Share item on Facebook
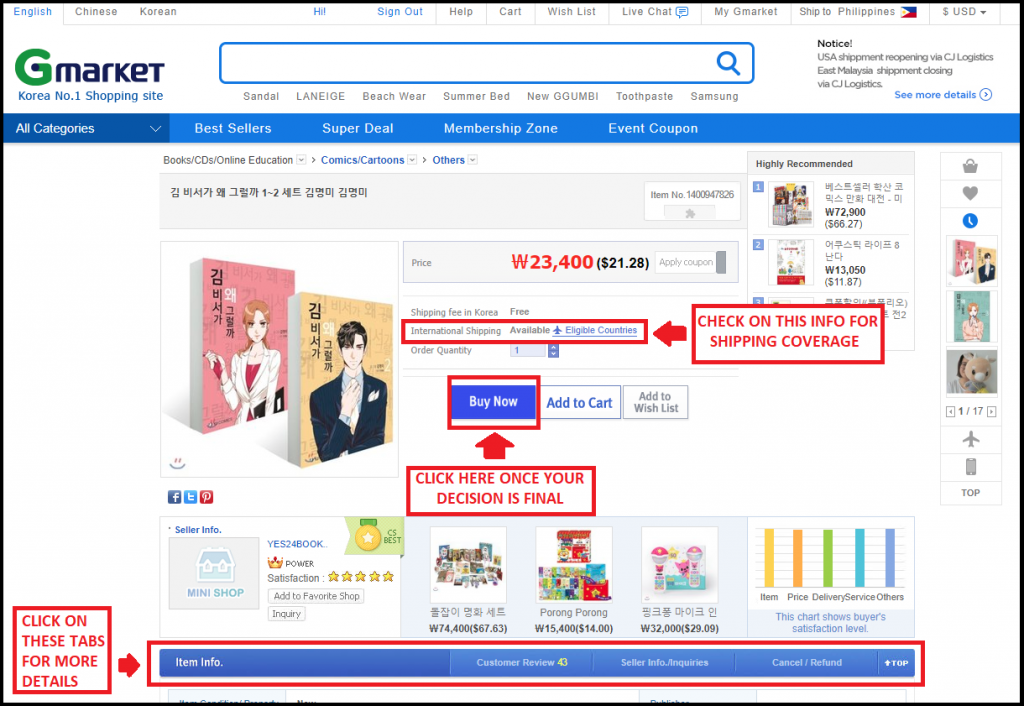This screenshot has width=1024, height=706. coord(174,497)
